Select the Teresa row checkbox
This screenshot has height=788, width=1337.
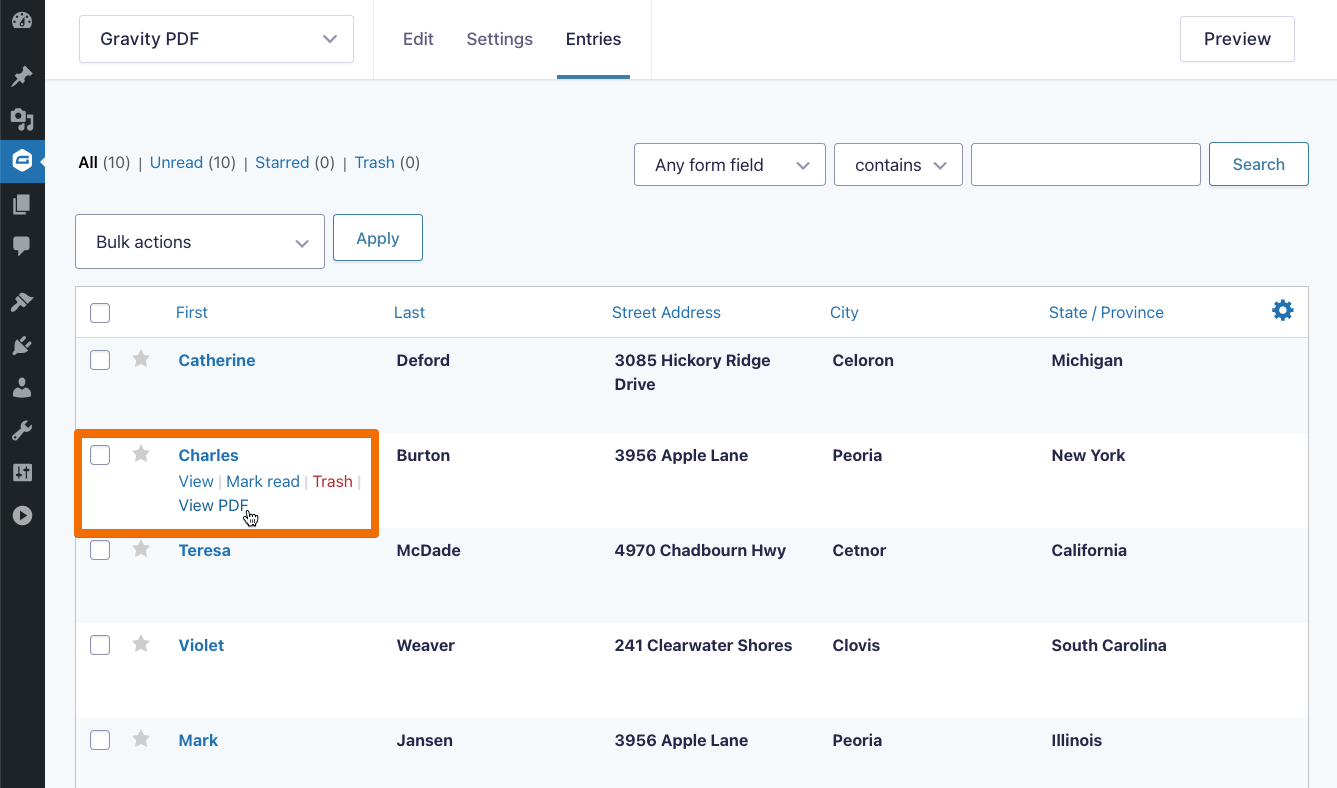[100, 550]
